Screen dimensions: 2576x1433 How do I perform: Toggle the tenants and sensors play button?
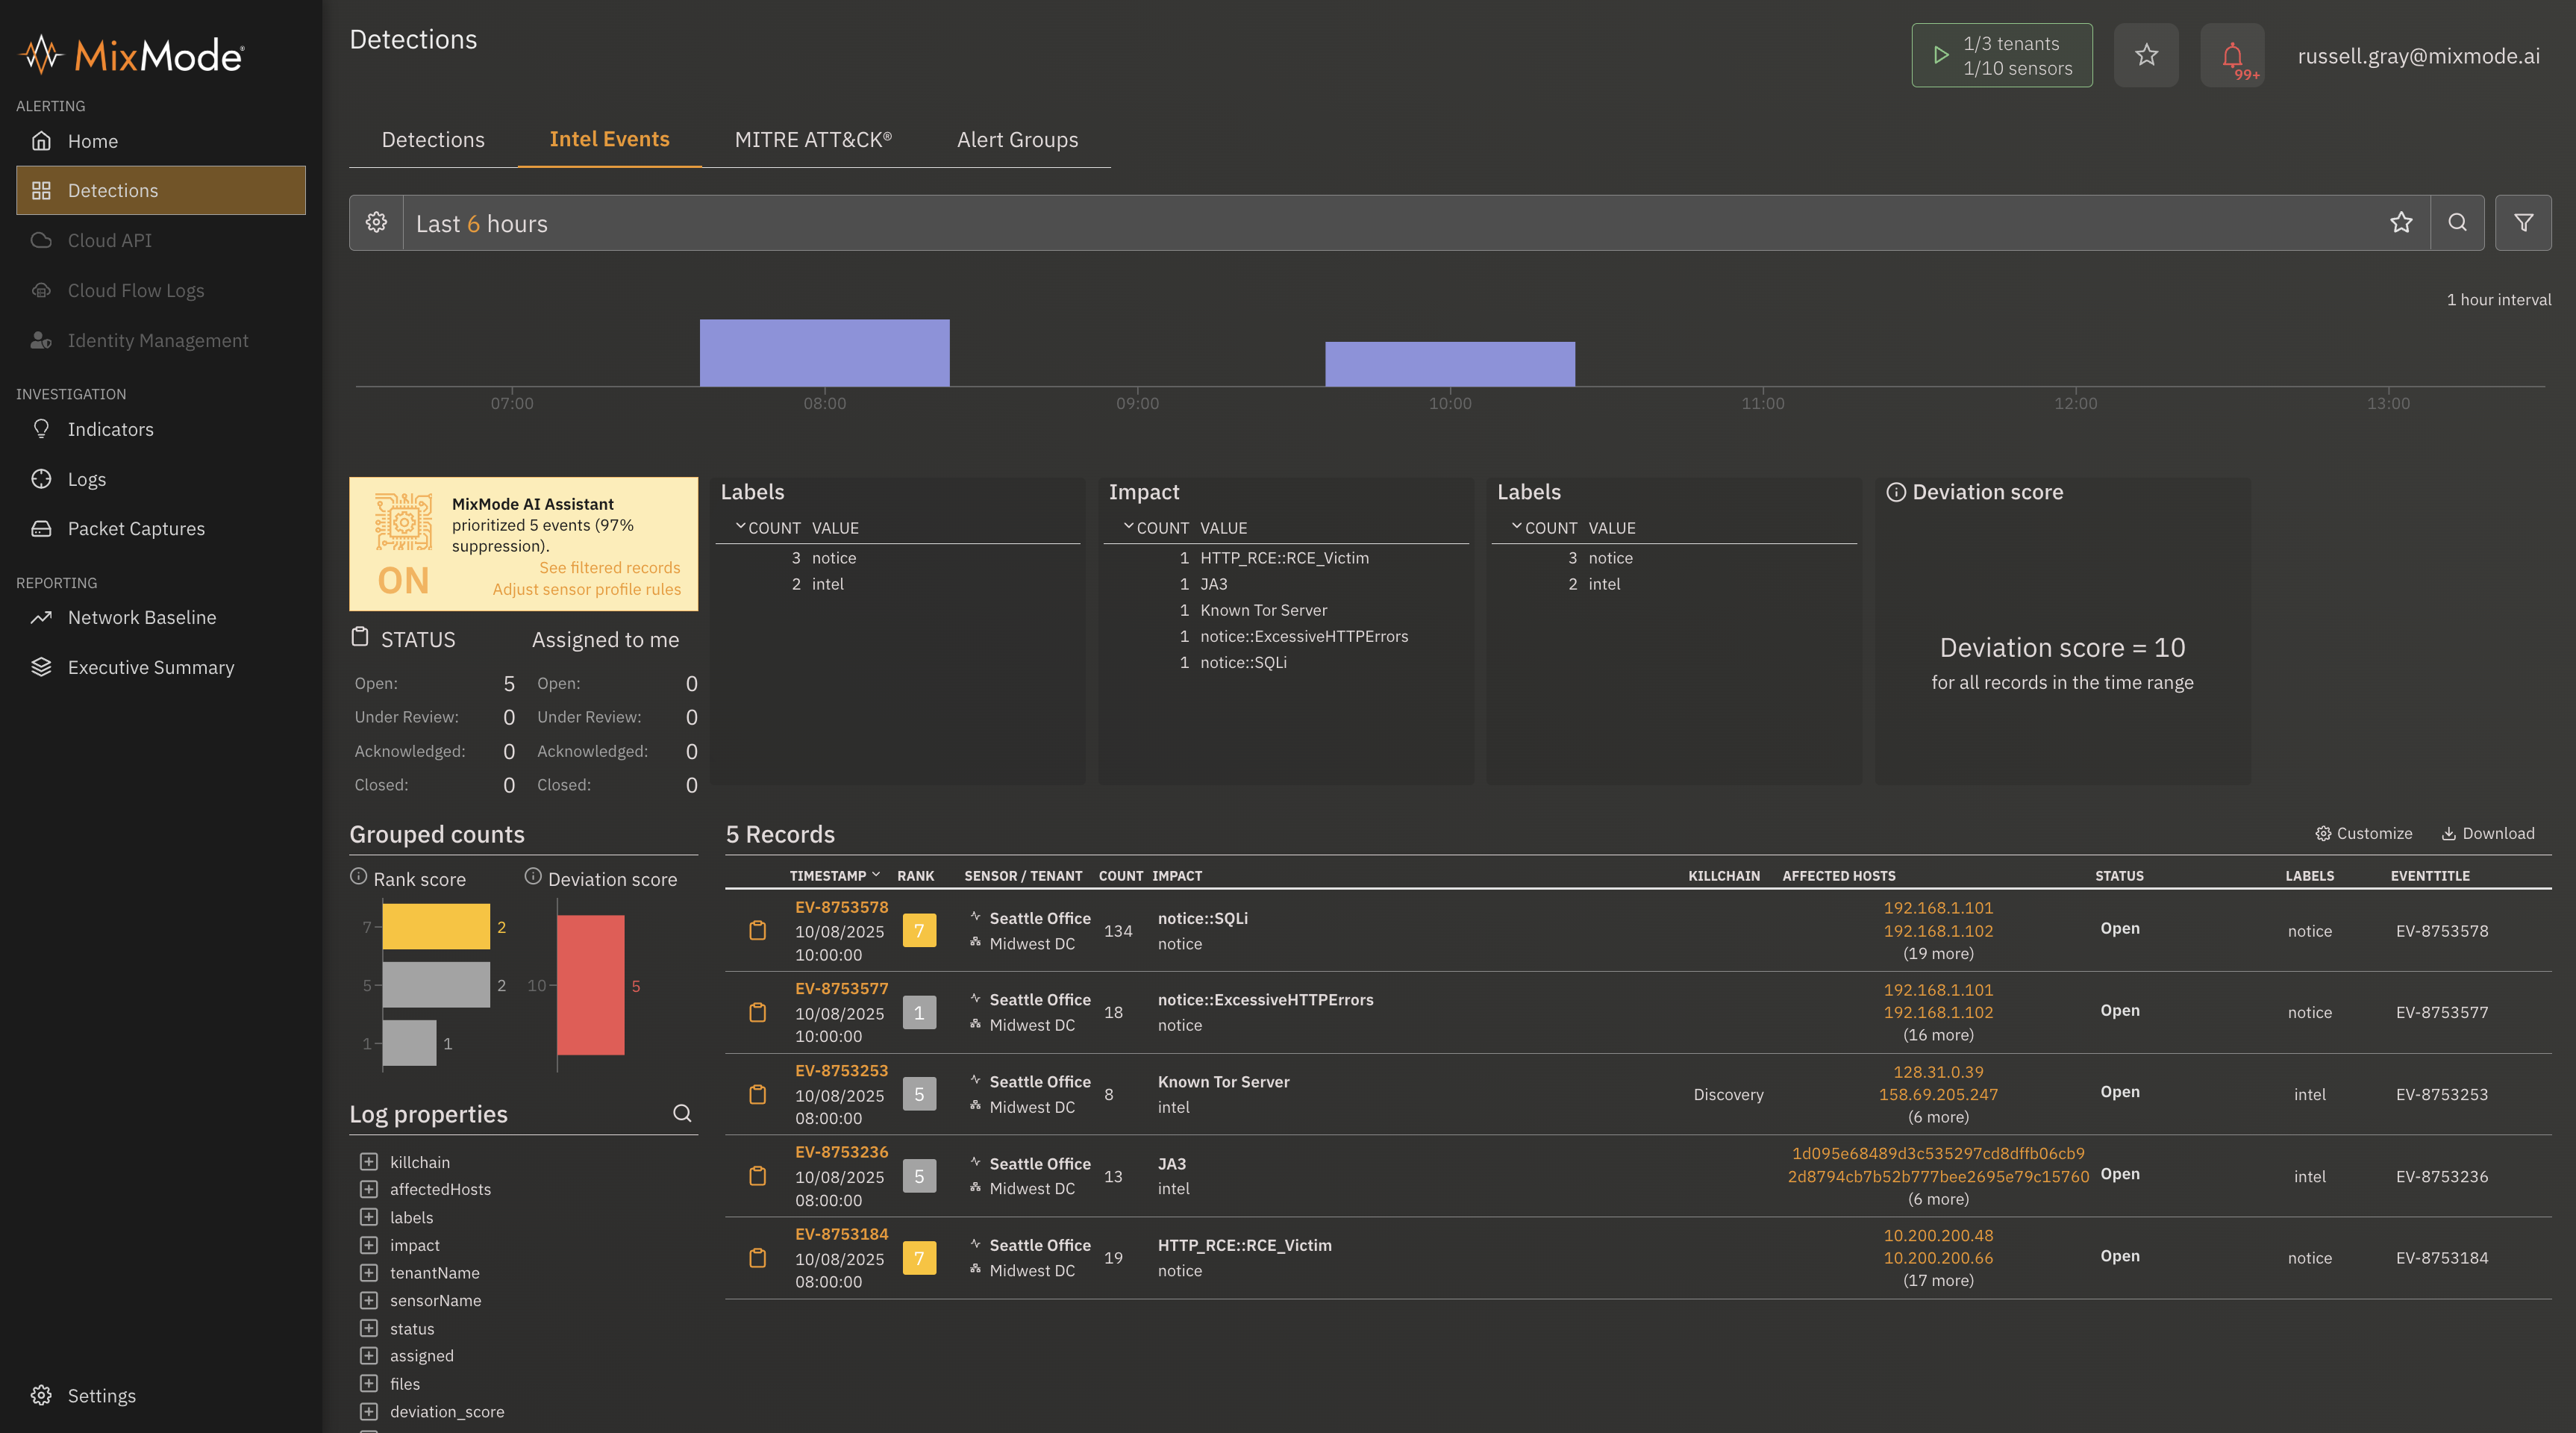point(1941,56)
